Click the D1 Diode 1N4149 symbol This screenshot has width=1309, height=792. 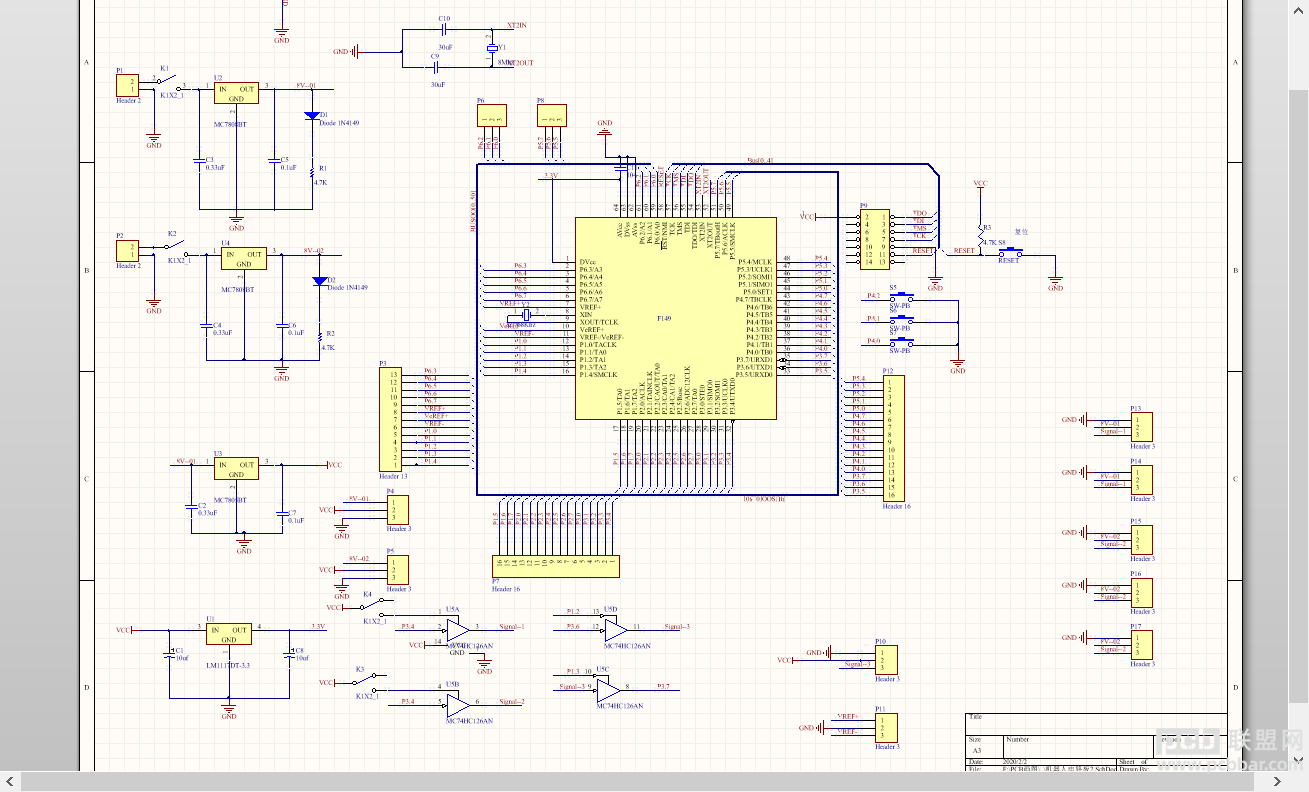click(312, 116)
